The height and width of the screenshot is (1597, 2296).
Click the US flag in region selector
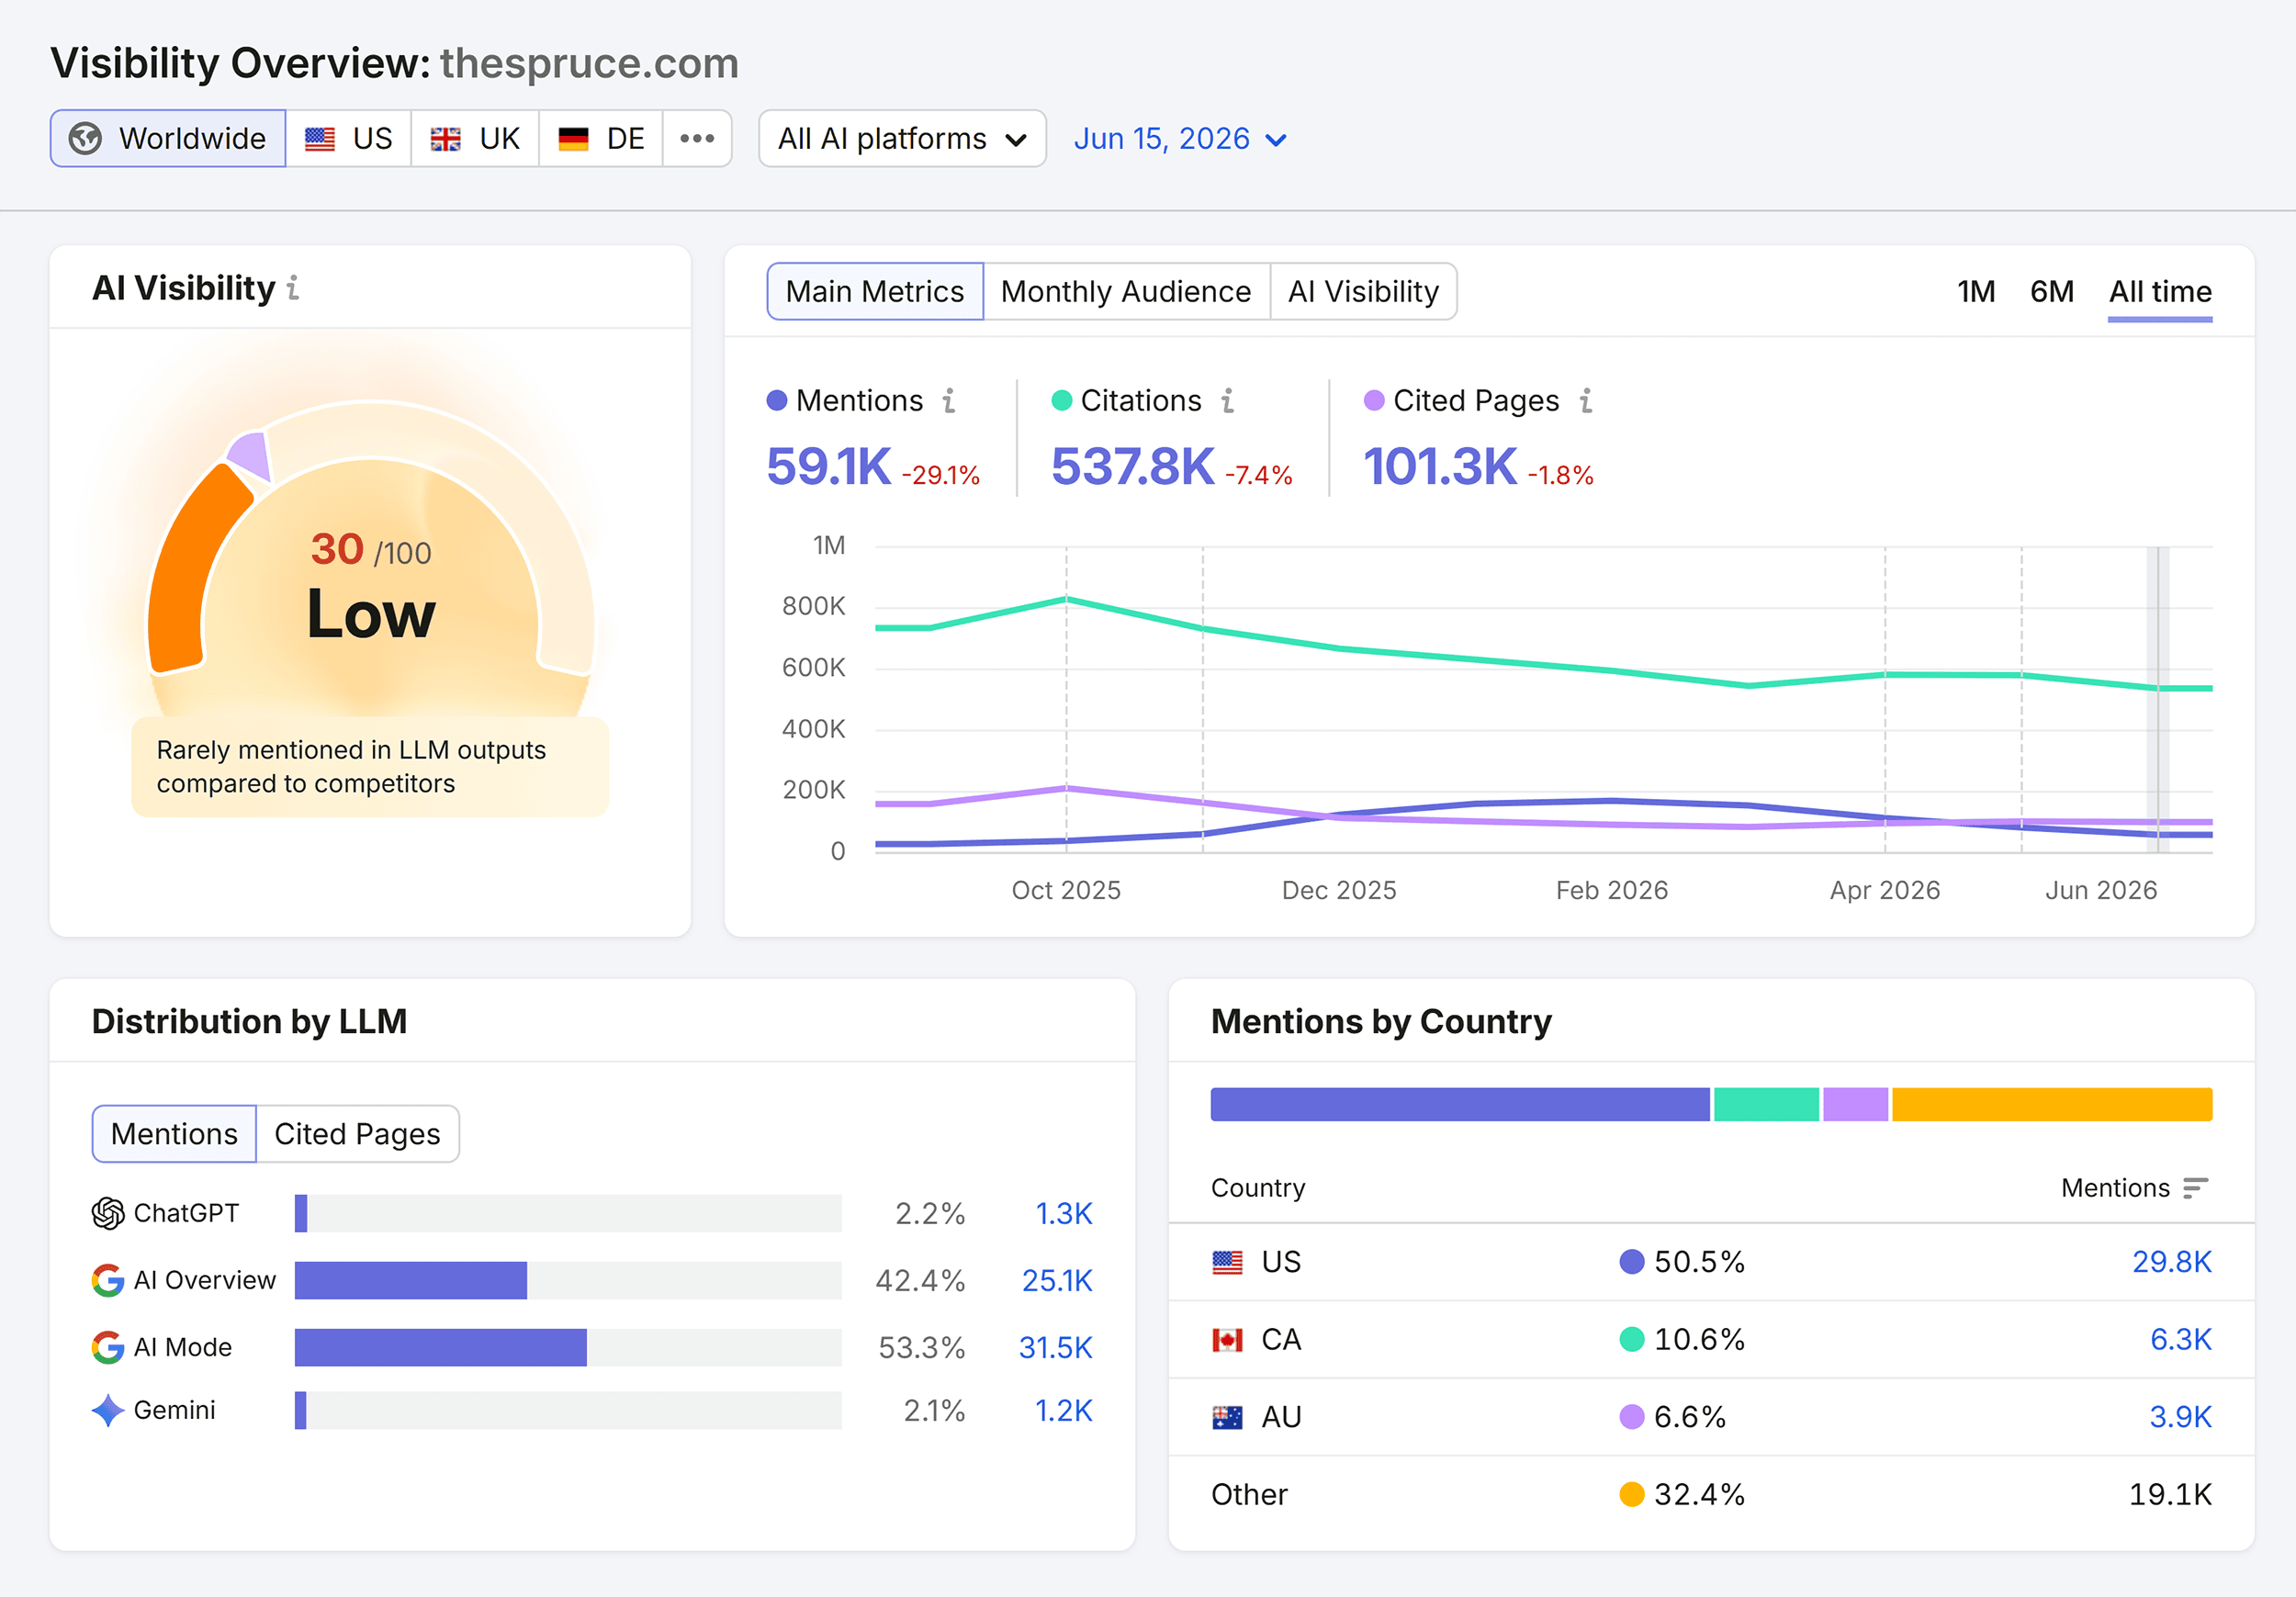click(320, 139)
